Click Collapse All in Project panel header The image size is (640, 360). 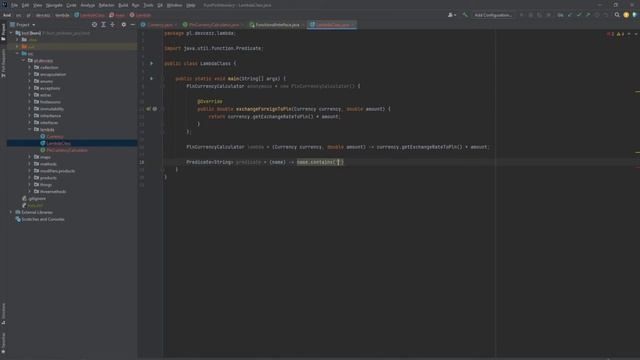[113, 25]
